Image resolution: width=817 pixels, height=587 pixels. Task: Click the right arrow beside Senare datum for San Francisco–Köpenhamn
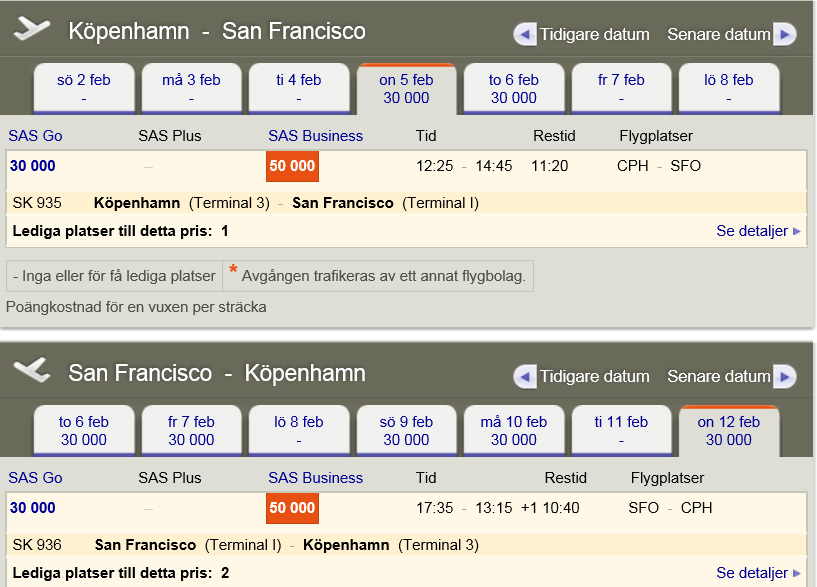[785, 377]
